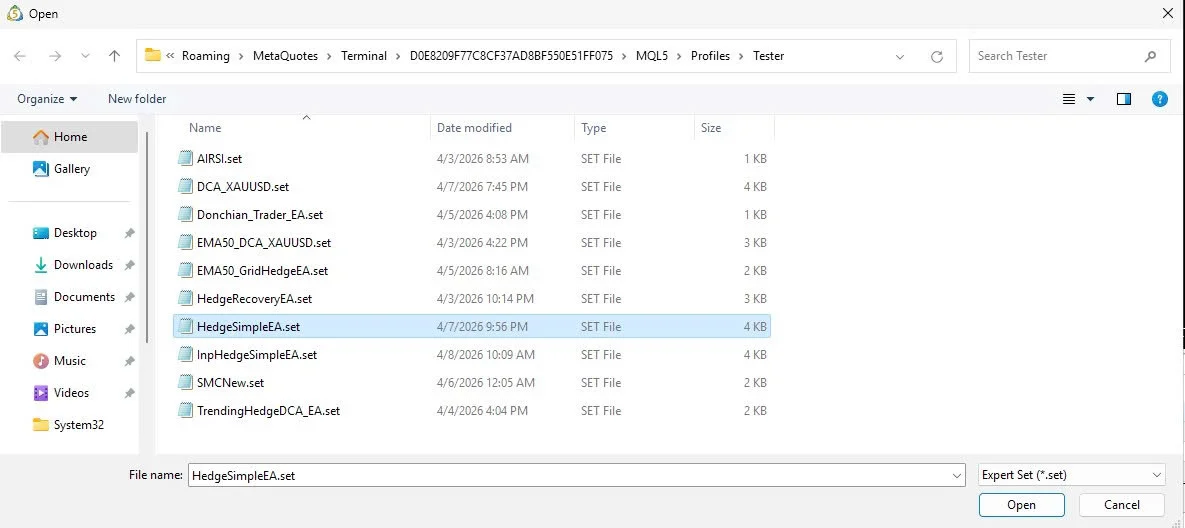Expand the recent locations chevron
Image resolution: width=1185 pixels, height=528 pixels.
click(x=85, y=57)
